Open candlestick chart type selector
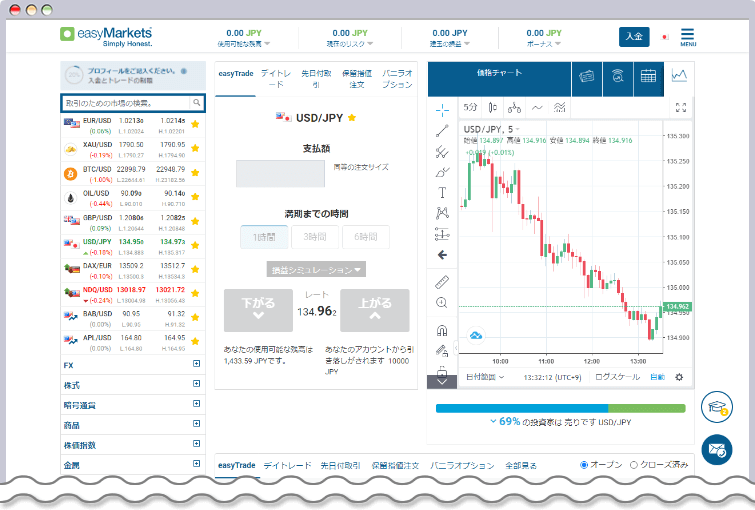Screen dimensions: 755x510 (493, 107)
